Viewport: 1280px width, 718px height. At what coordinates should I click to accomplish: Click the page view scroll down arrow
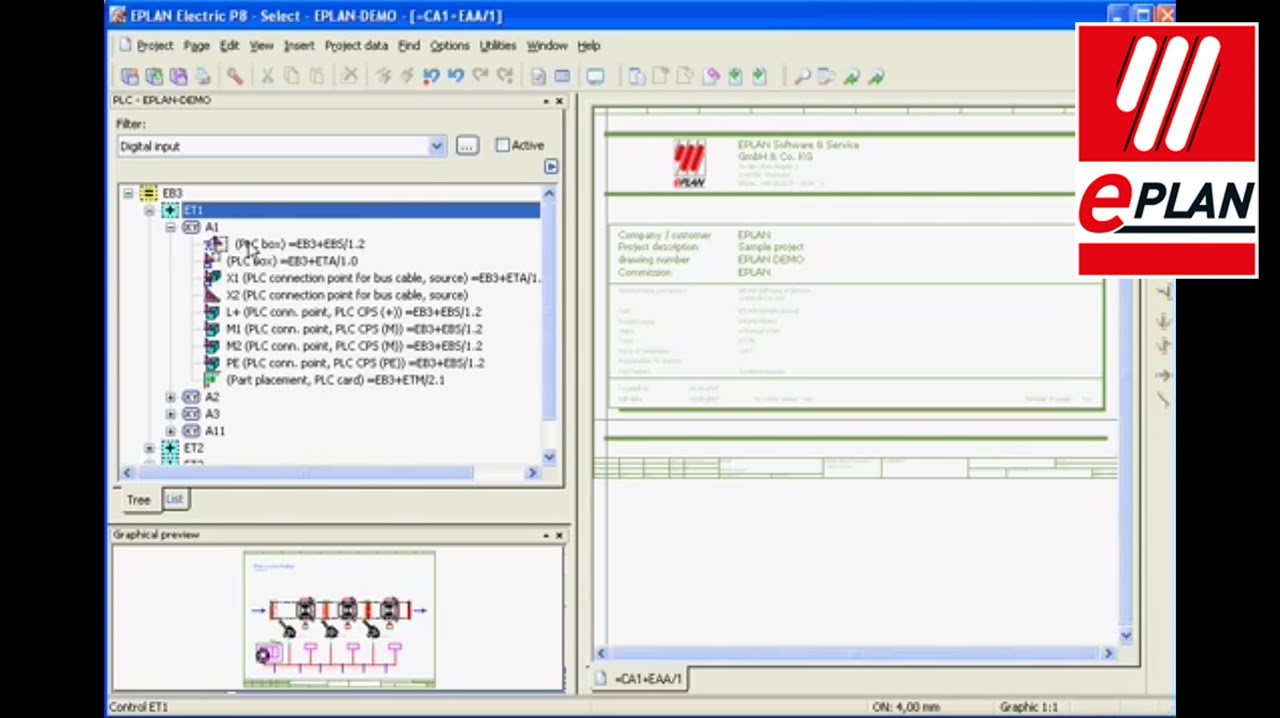[1126, 636]
